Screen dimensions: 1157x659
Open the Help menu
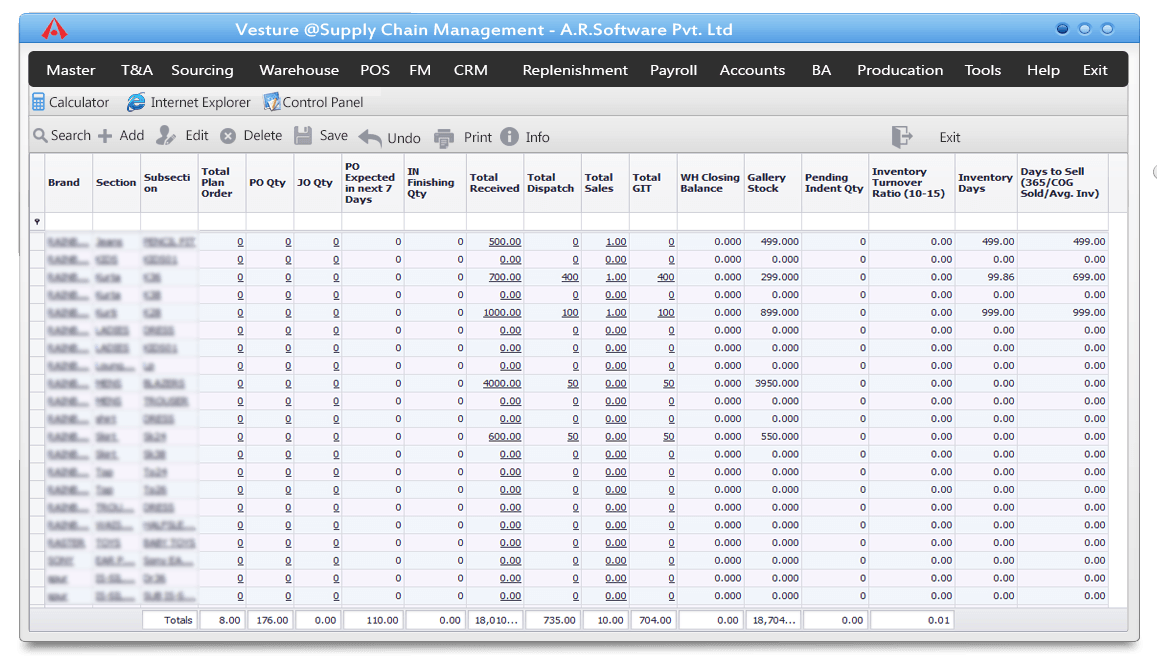[1043, 70]
